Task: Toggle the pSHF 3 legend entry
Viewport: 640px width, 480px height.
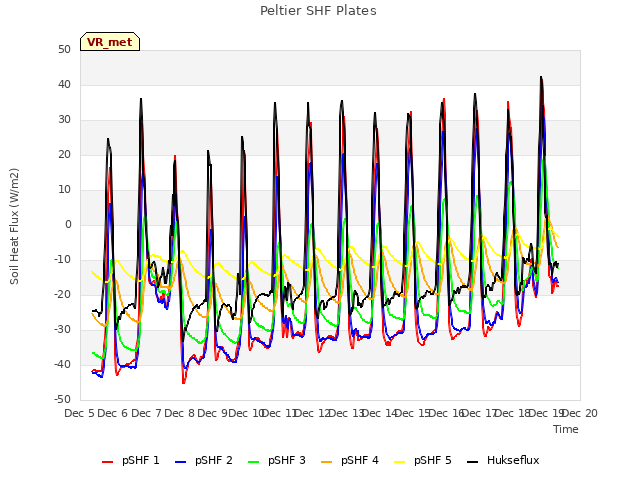Action: (x=277, y=460)
